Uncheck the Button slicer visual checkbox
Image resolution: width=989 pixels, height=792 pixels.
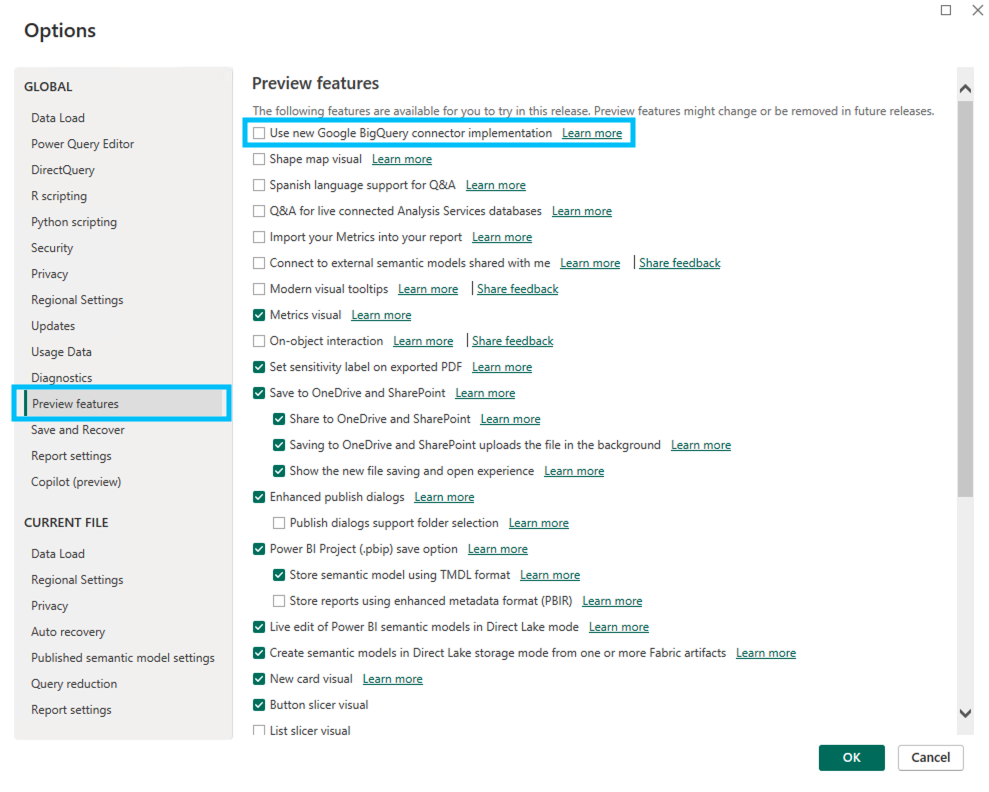259,705
